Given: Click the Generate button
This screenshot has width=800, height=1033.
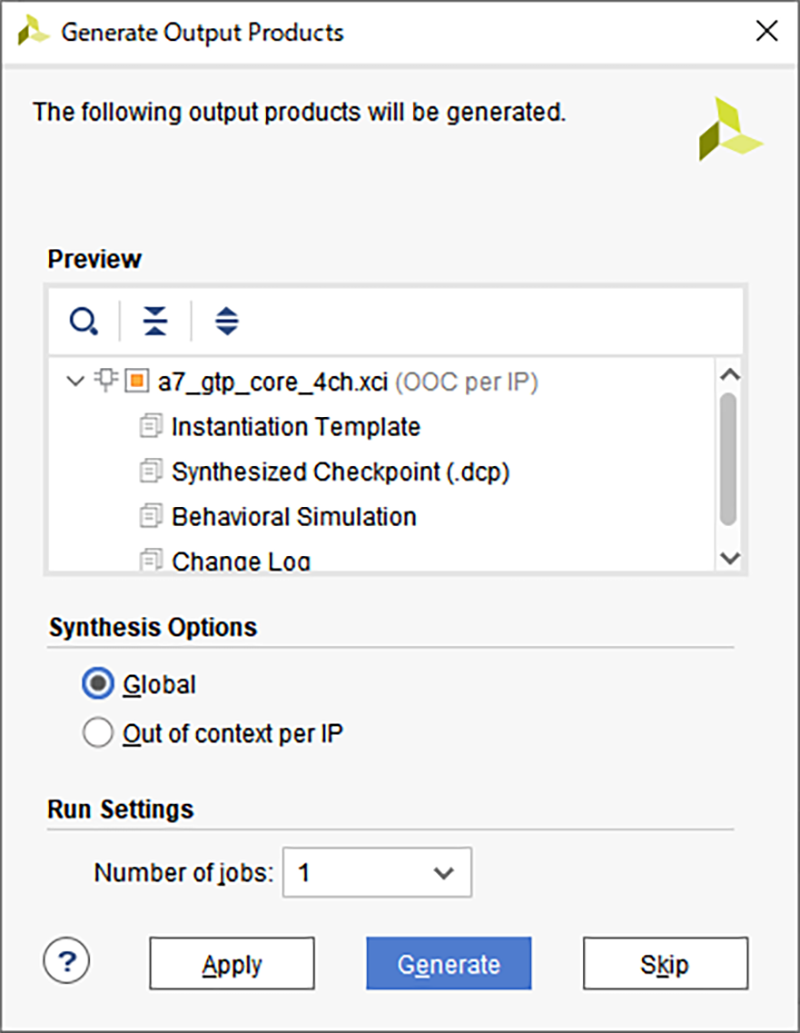Looking at the screenshot, I should (449, 963).
